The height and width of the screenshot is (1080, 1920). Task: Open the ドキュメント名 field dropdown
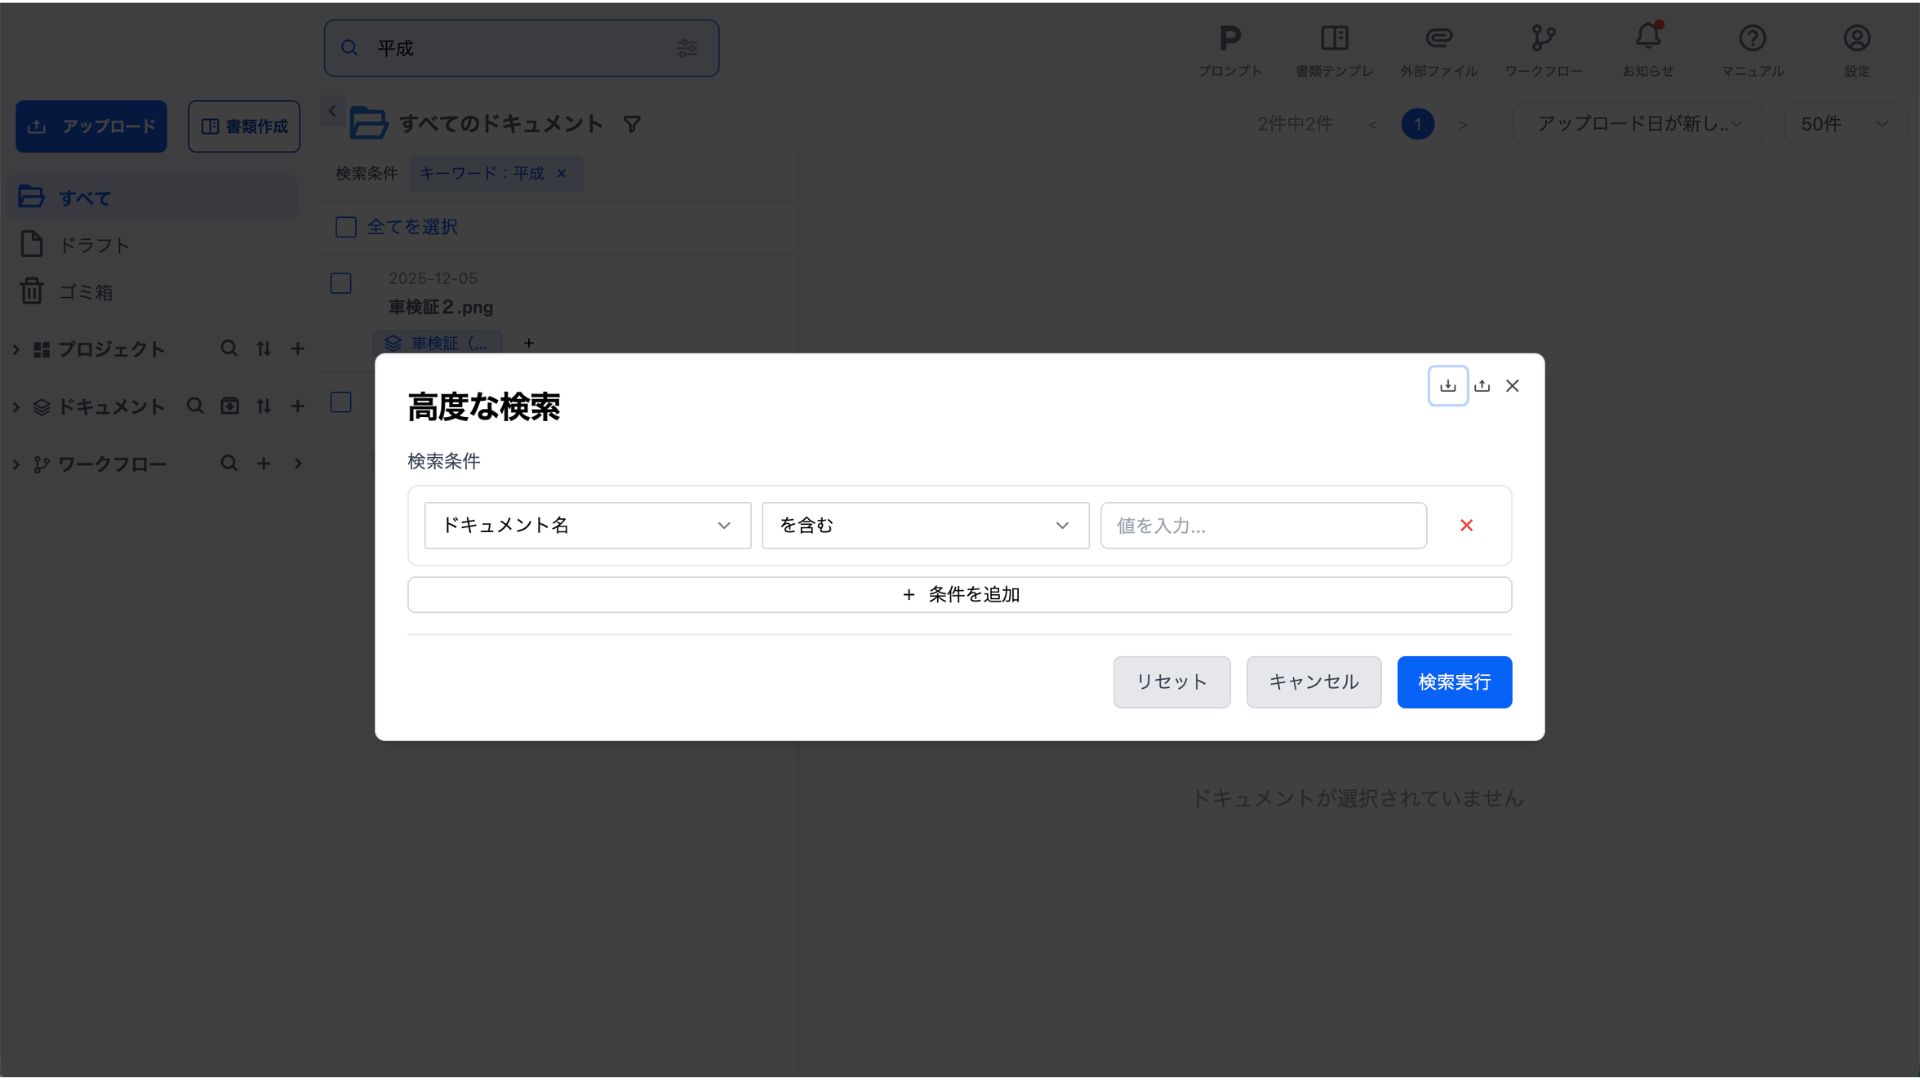point(587,525)
